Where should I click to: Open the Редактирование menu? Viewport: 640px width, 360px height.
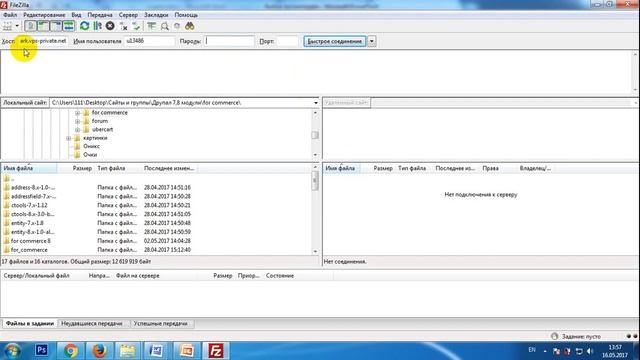click(44, 15)
